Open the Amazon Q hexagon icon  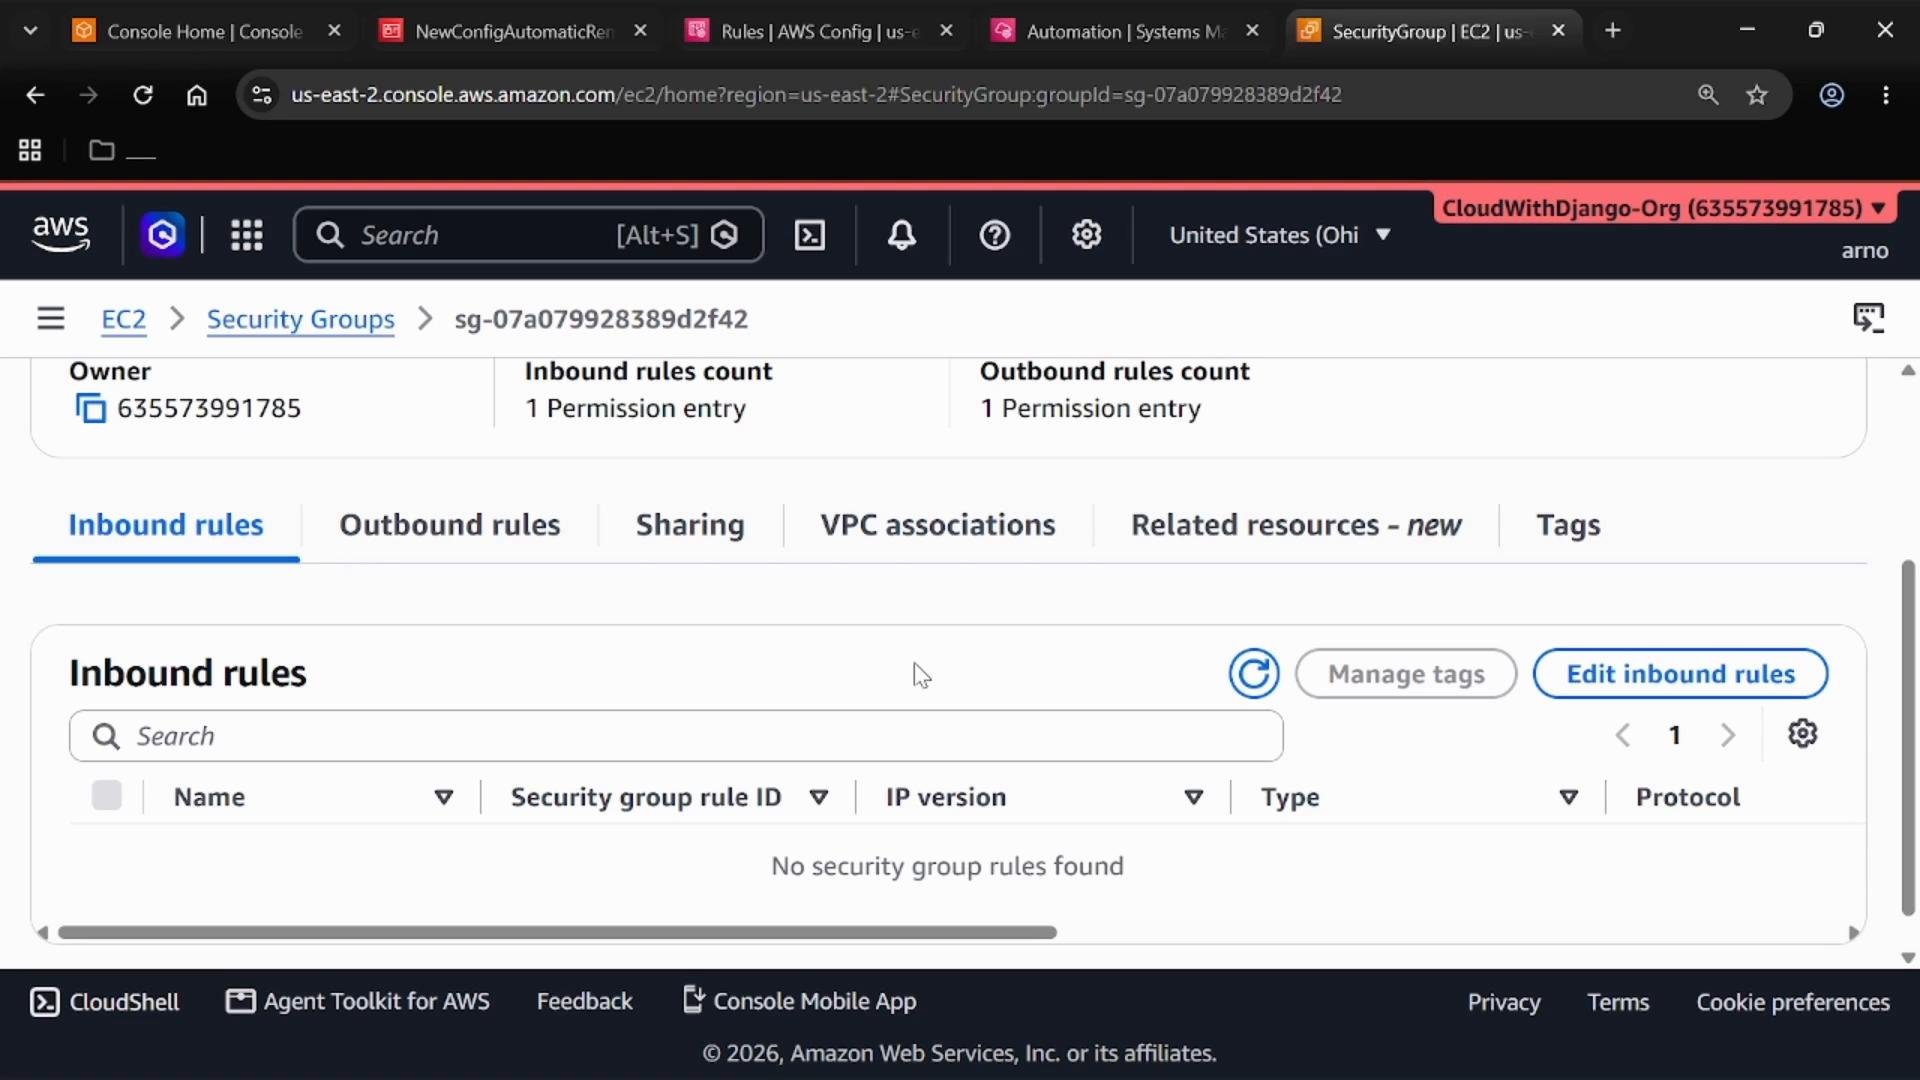[162, 235]
